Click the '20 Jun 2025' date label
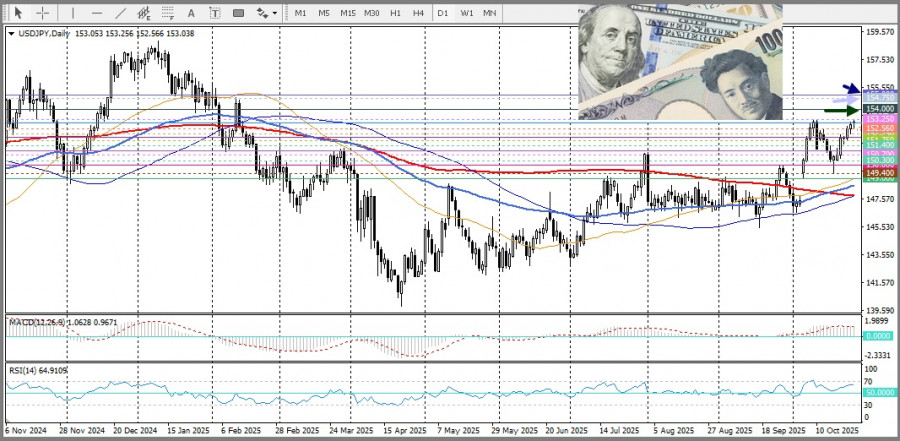Screen dimensions: 900x441 click(x=567, y=431)
